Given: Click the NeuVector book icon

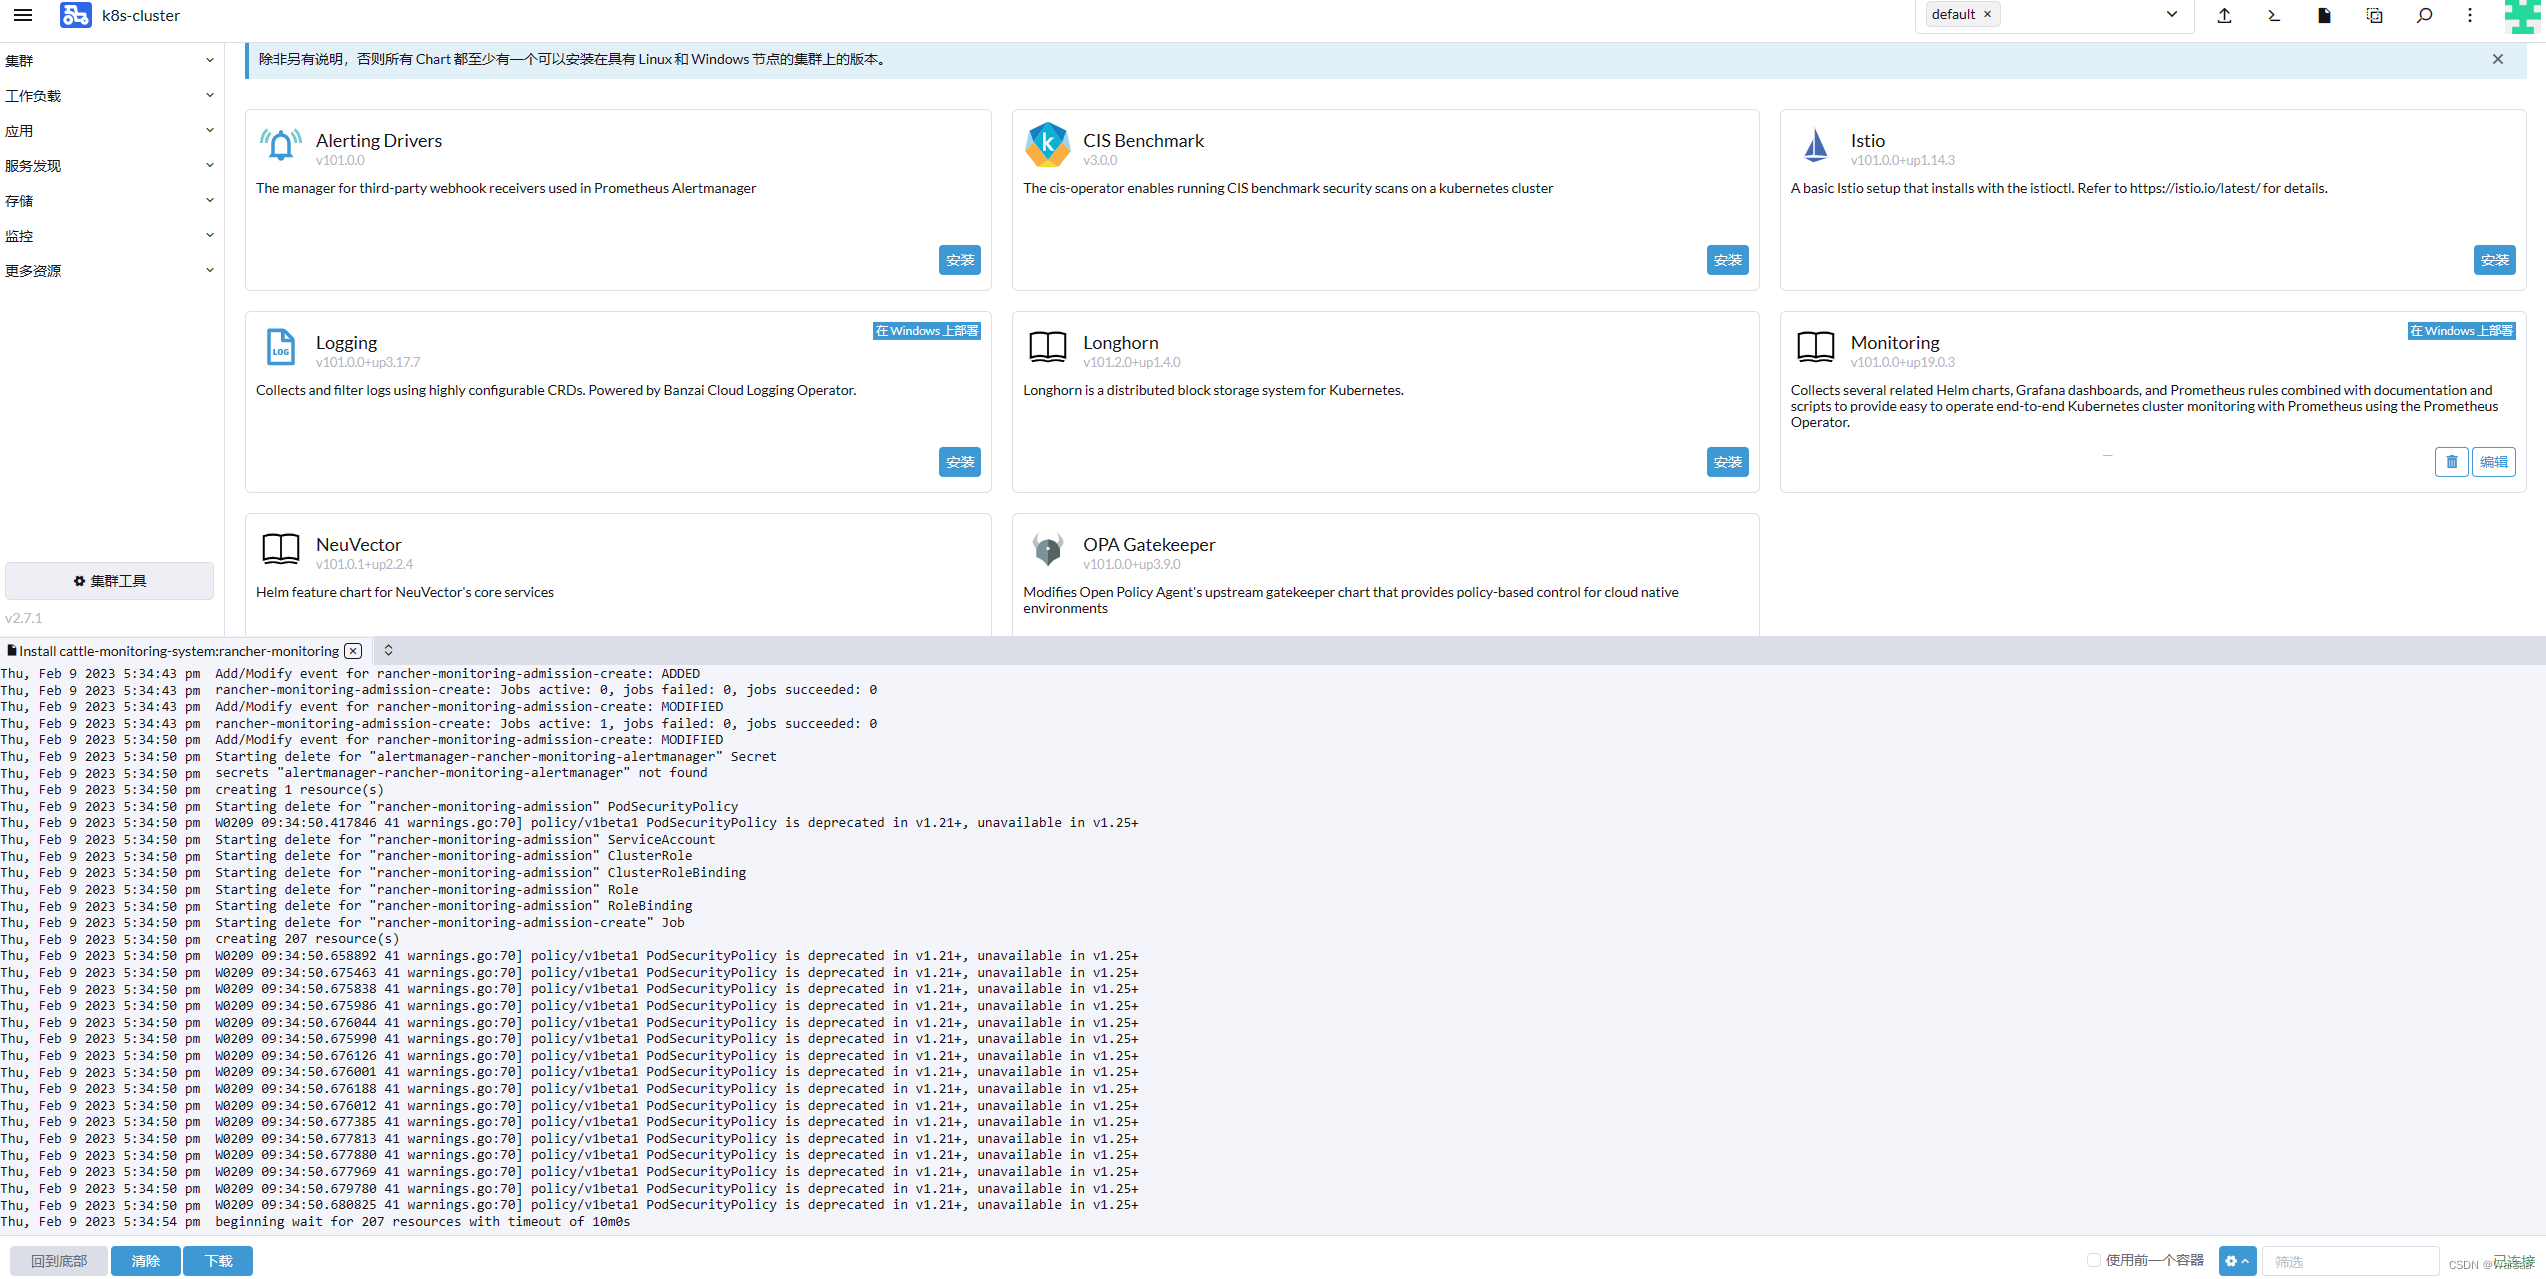Looking at the screenshot, I should point(280,549).
